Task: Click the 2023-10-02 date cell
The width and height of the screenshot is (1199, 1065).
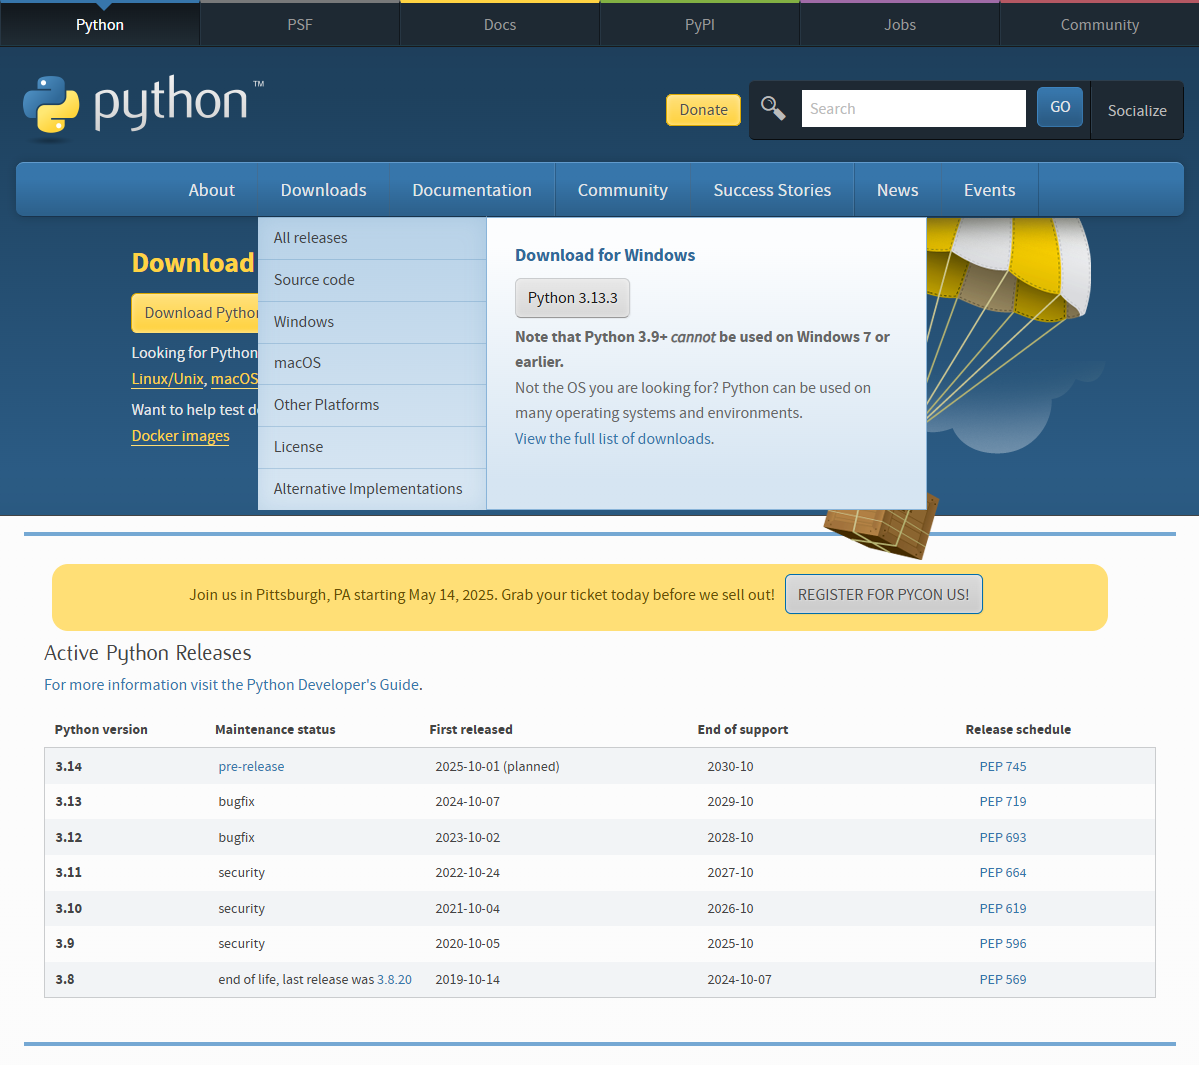Action: [x=467, y=837]
